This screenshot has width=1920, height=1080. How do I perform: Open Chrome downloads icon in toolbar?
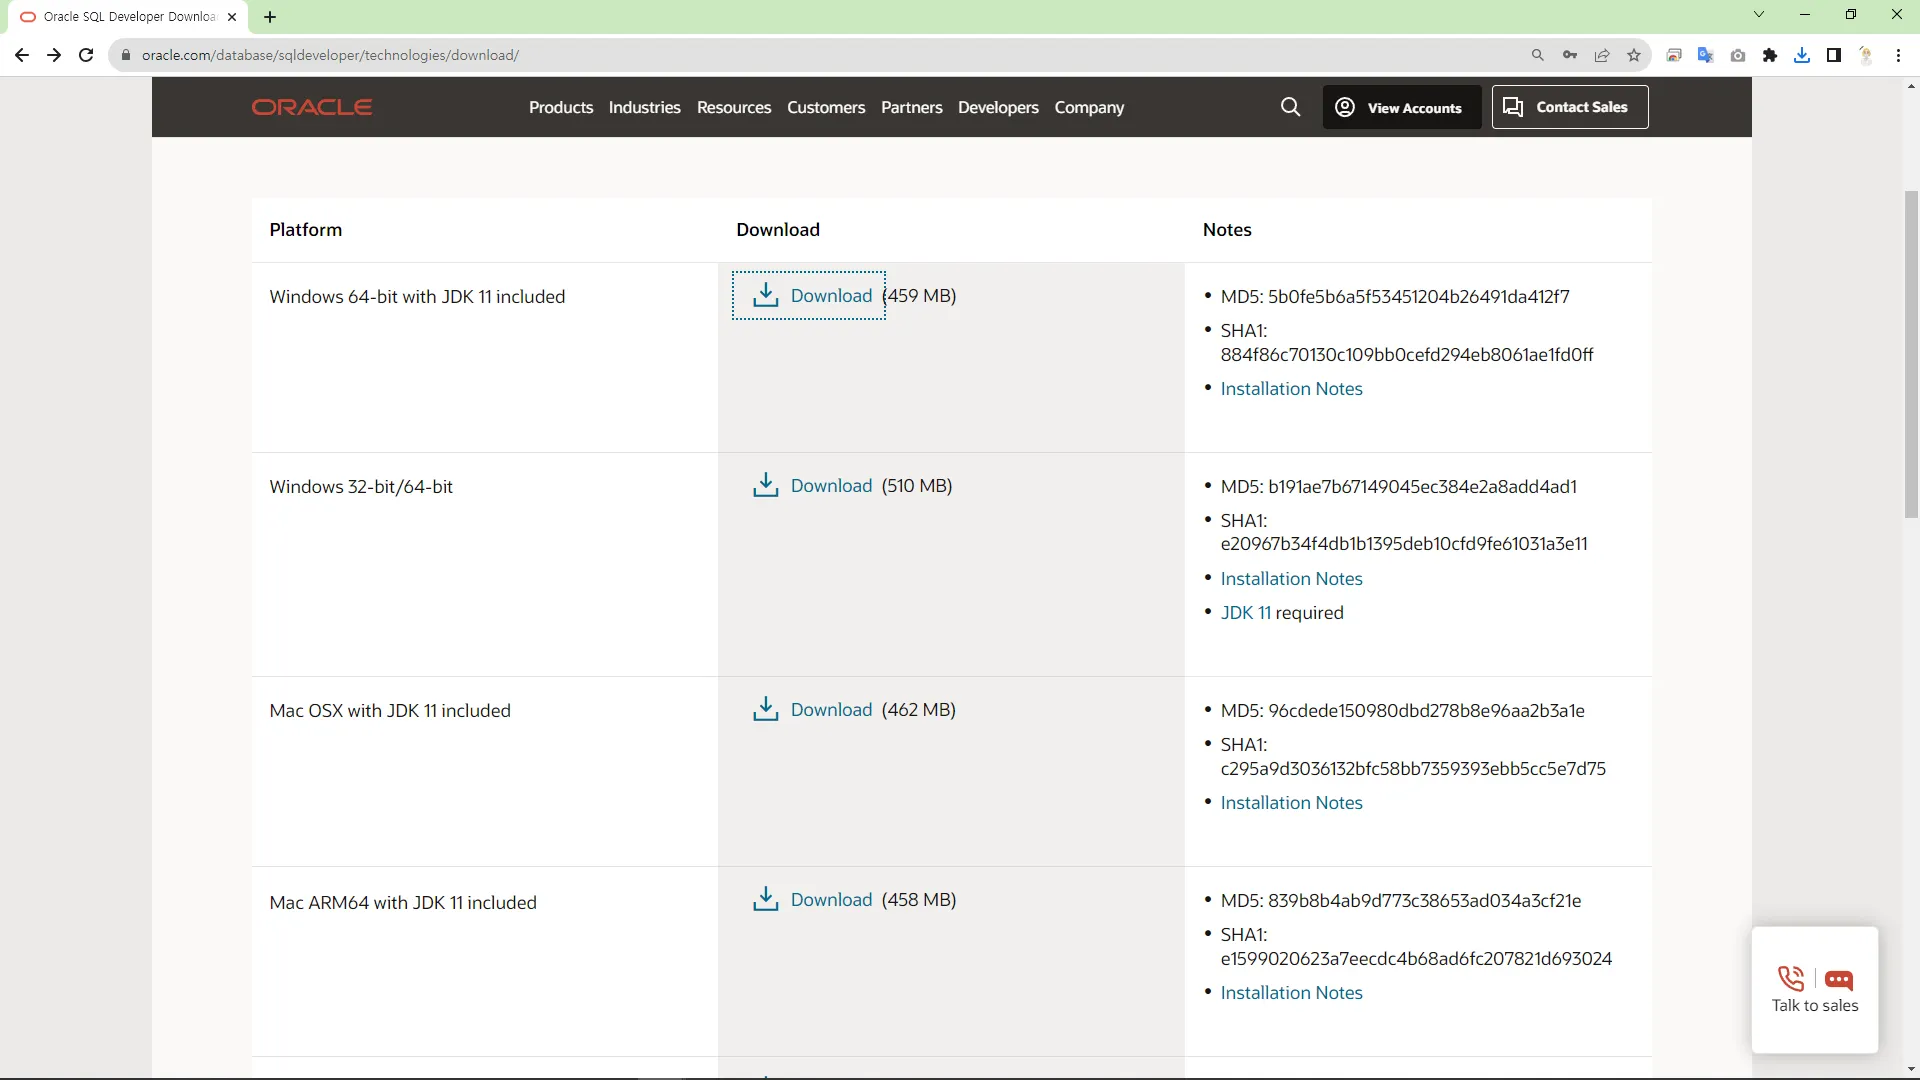point(1802,55)
